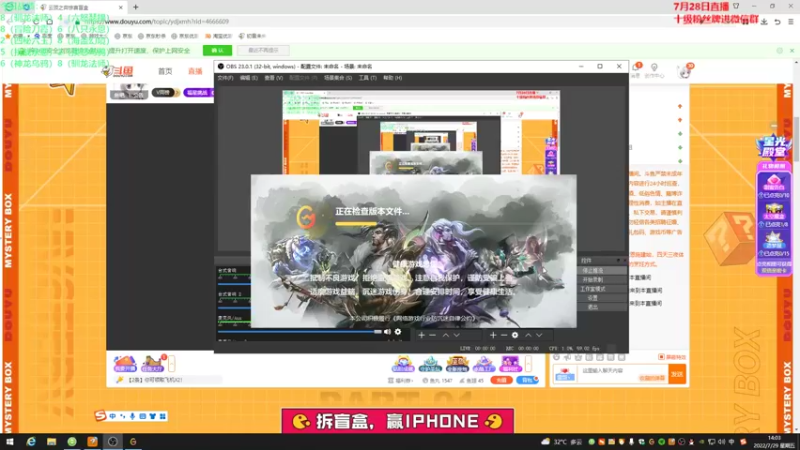Open the 文件(F) menu in OBS
800x450 pixels.
[225, 78]
